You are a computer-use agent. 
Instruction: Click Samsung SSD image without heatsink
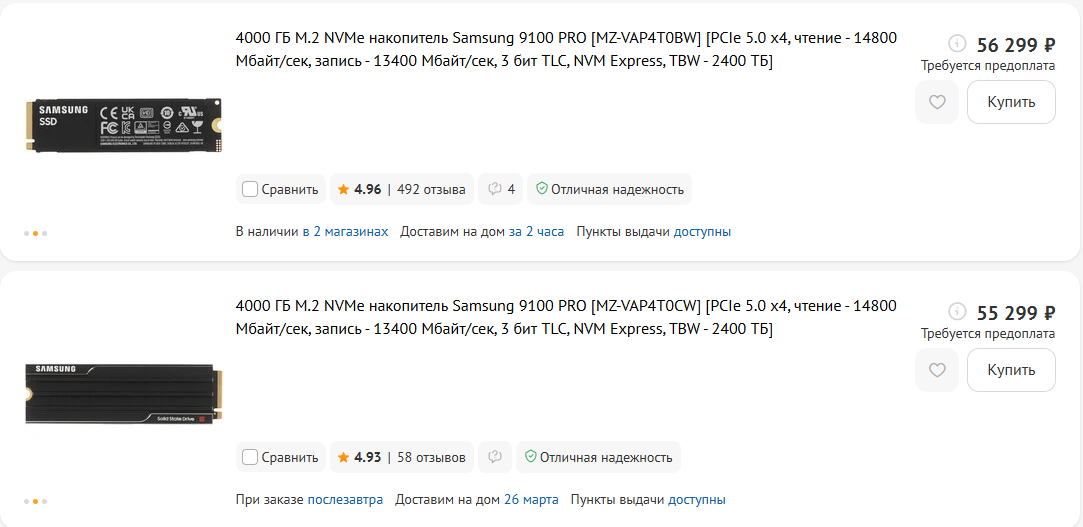click(x=124, y=126)
